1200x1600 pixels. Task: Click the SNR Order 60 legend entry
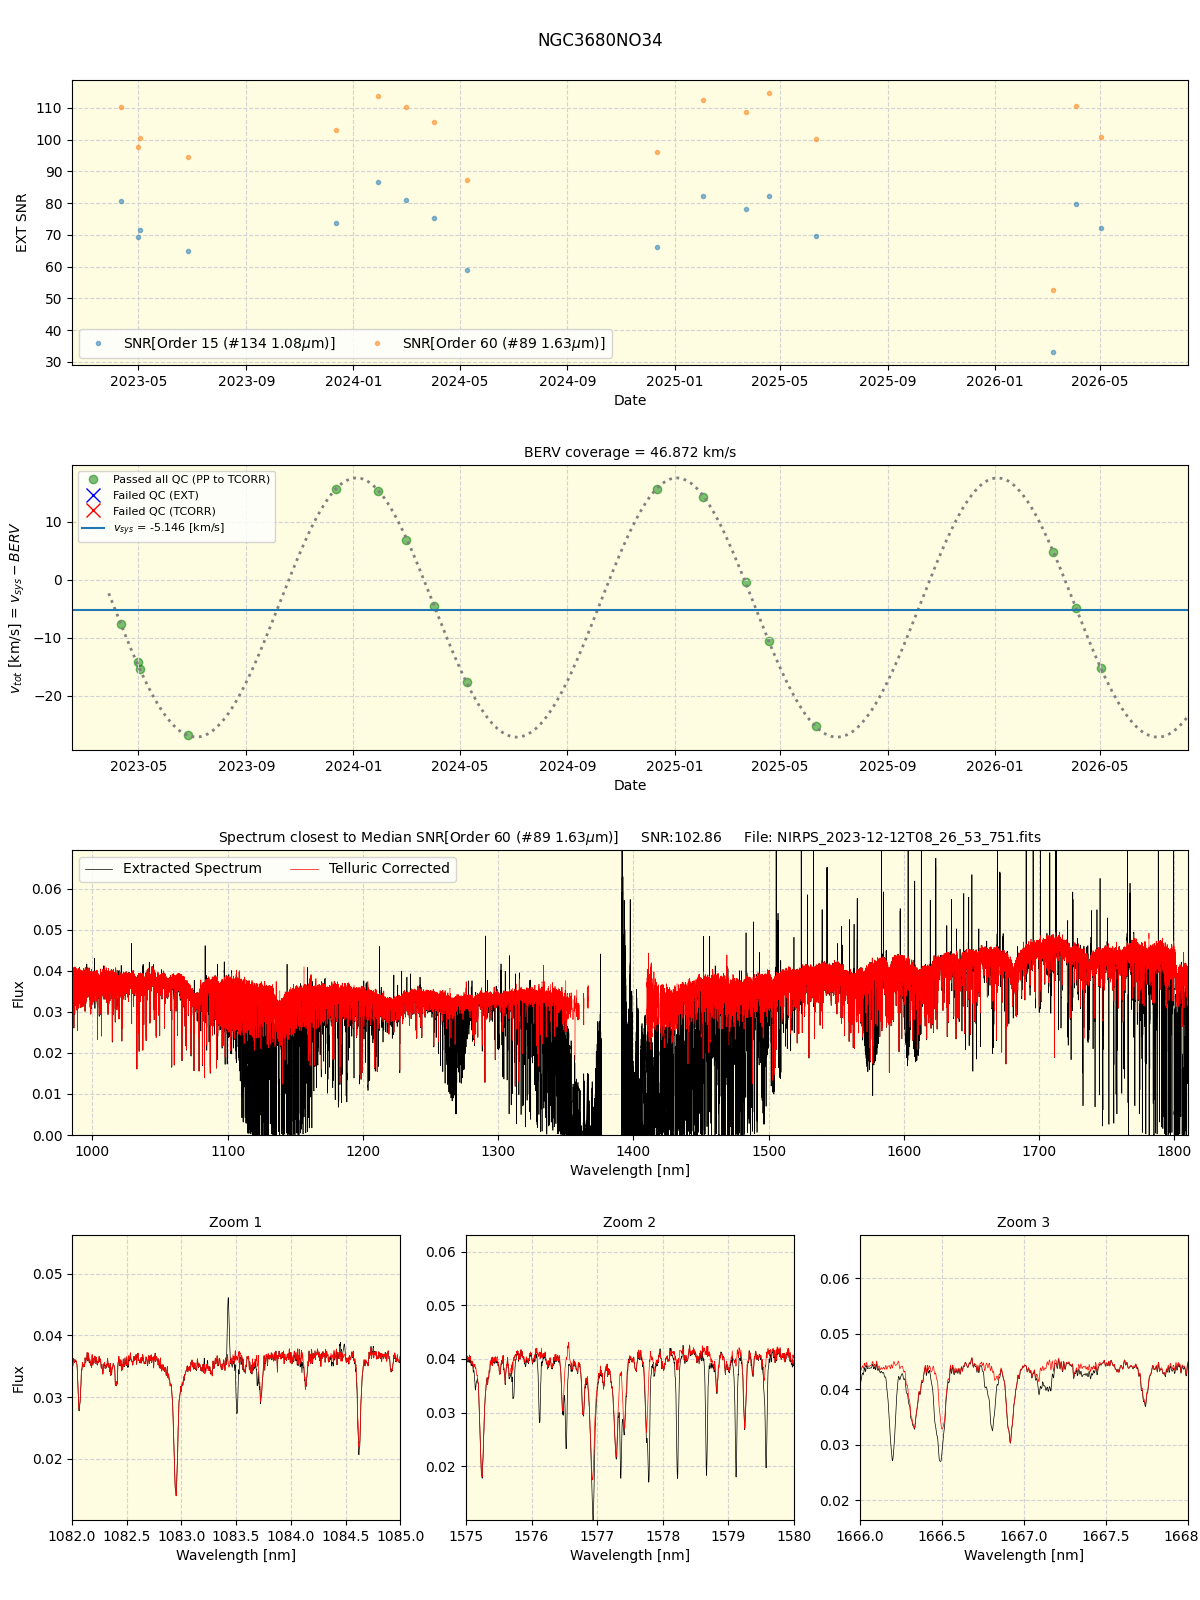click(491, 343)
